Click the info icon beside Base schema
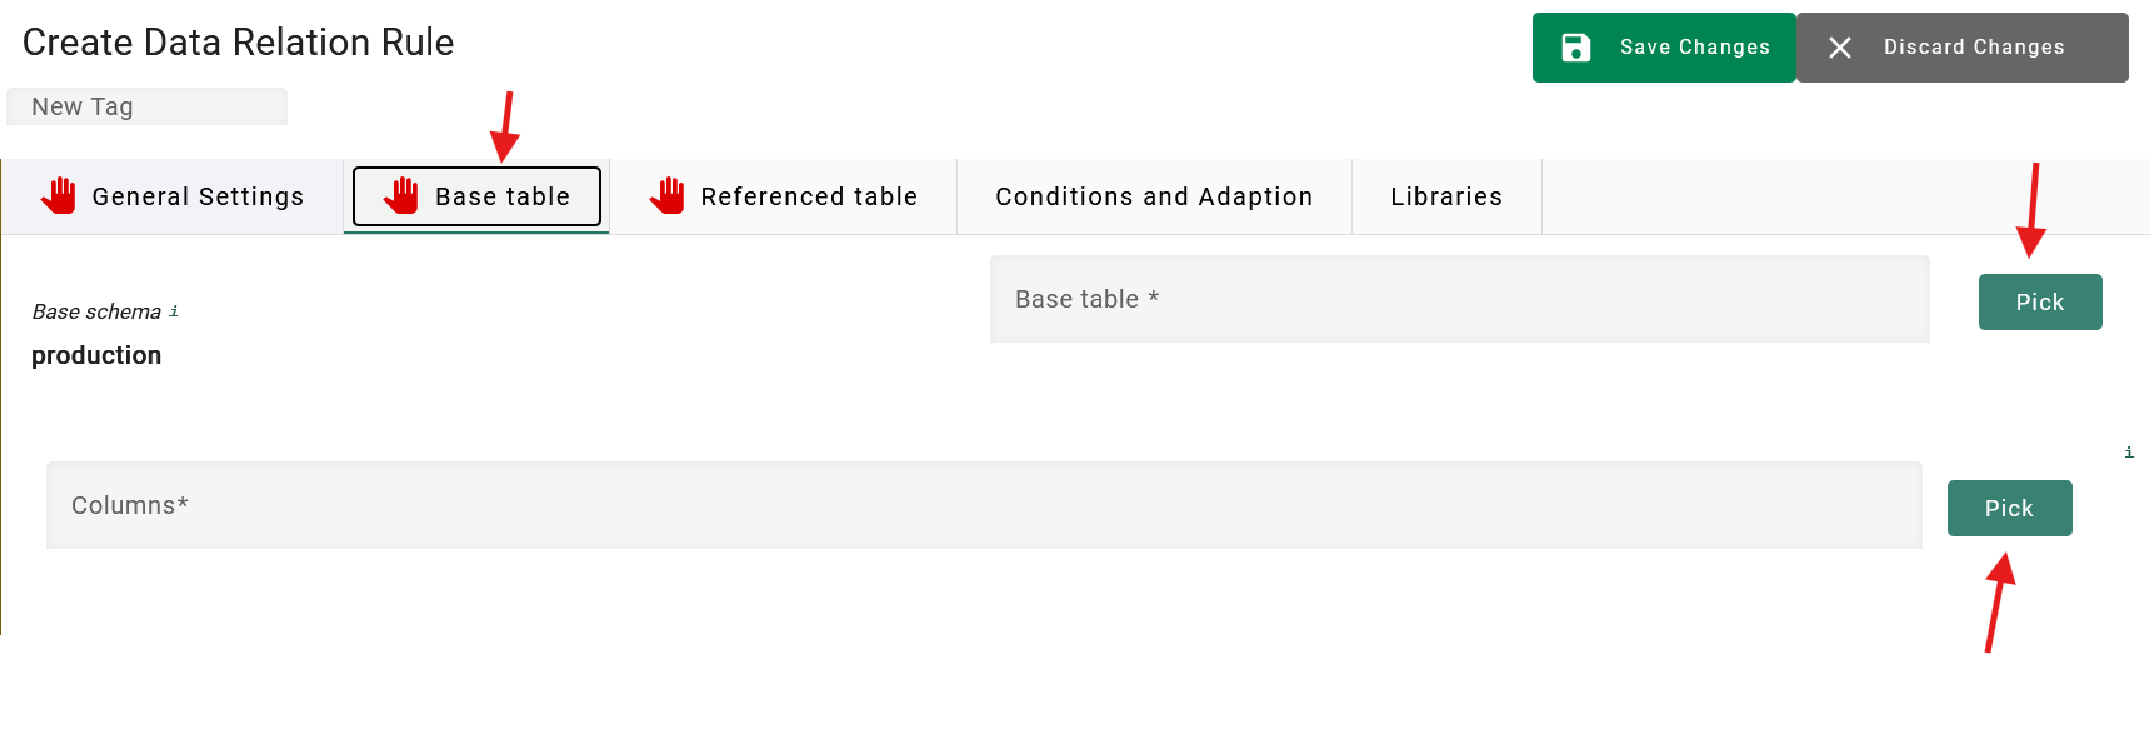Viewport: 2151px width, 745px height. click(174, 311)
